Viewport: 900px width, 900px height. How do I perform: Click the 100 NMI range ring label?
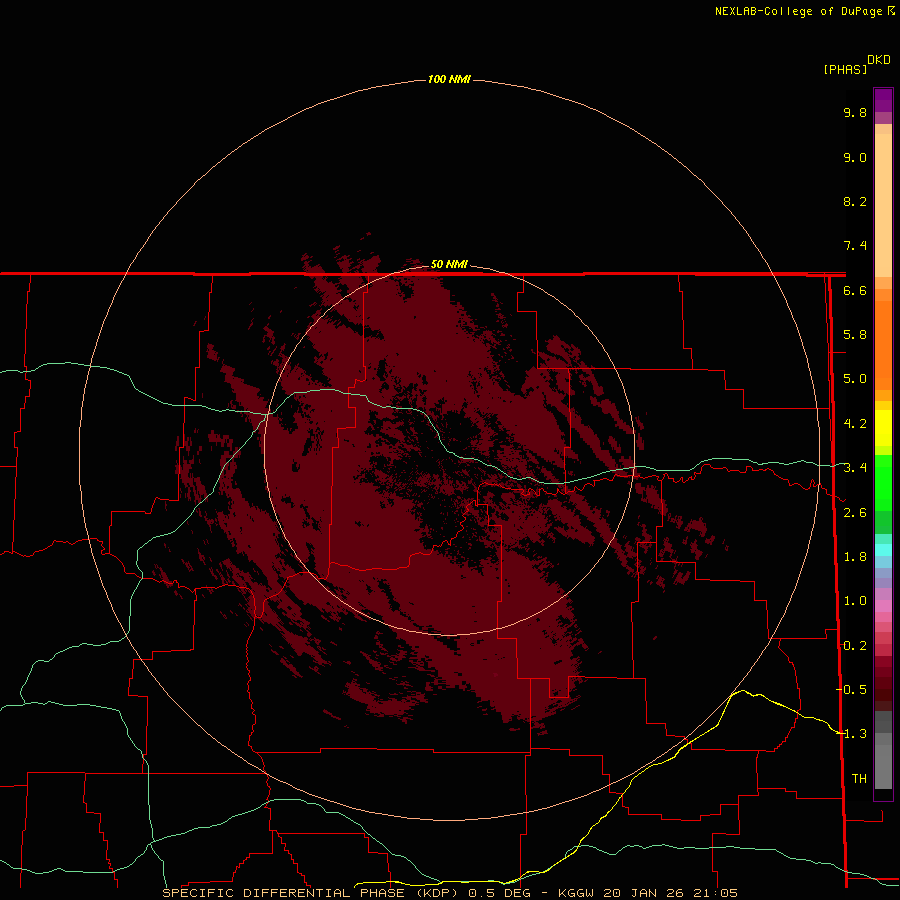449,79
